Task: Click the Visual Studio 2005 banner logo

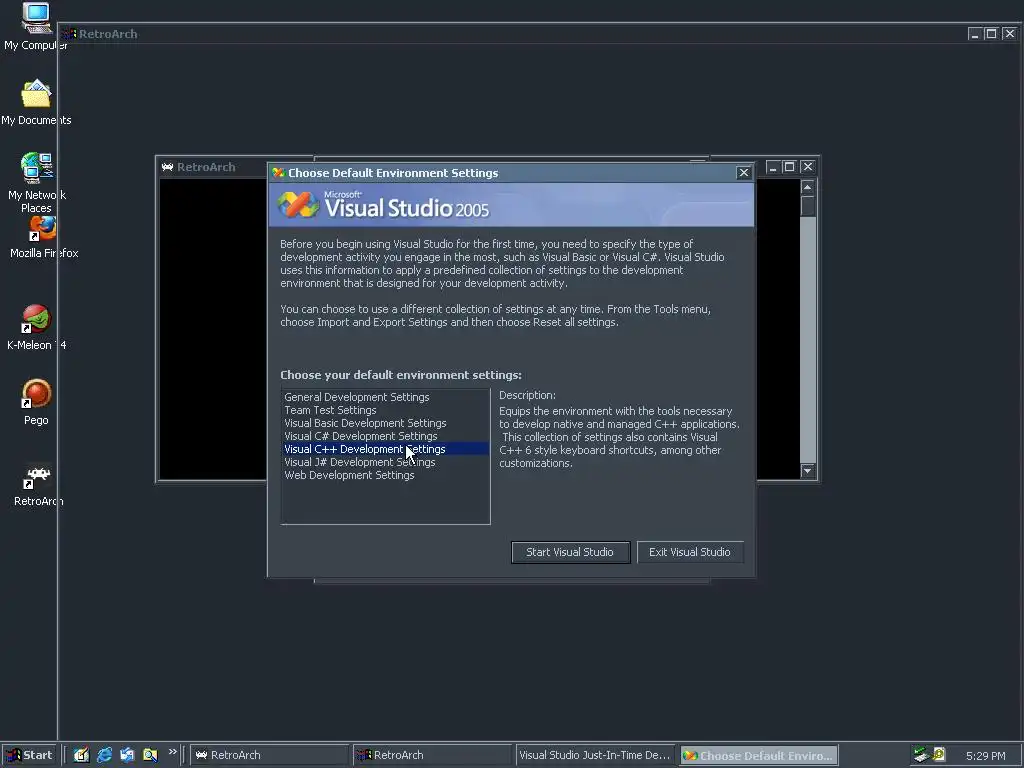Action: 383,205
